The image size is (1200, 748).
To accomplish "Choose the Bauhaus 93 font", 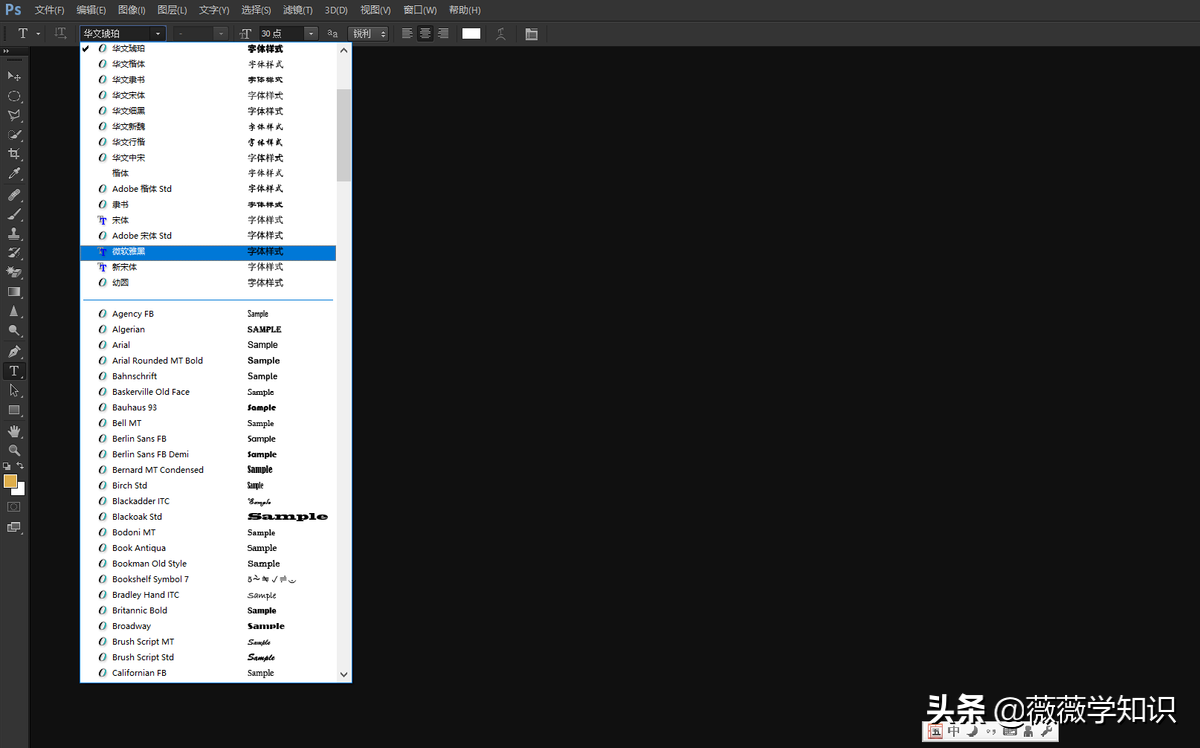I will pyautogui.click(x=208, y=407).
